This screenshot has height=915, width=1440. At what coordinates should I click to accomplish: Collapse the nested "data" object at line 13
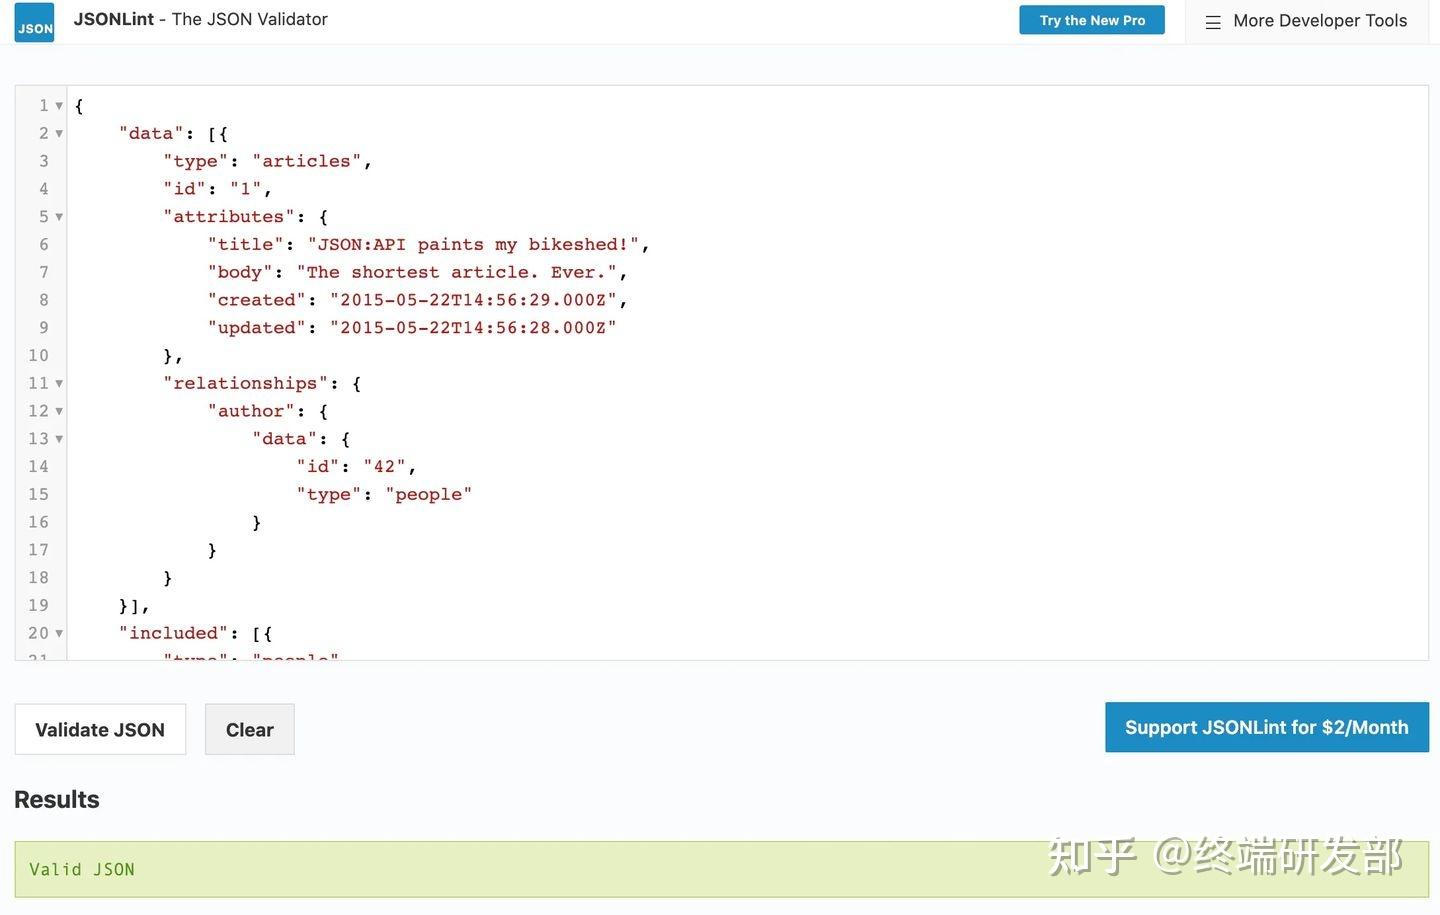(59, 438)
